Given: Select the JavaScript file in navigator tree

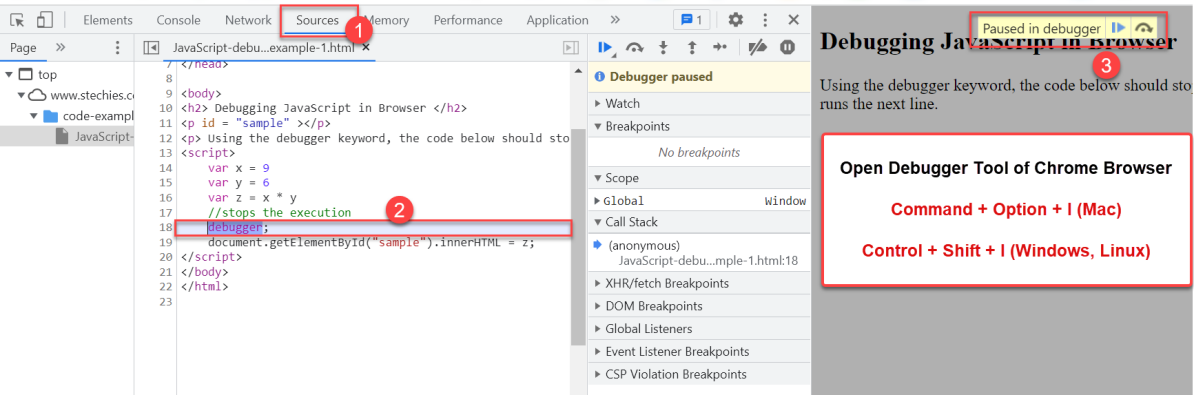Looking at the screenshot, I should tap(67, 137).
